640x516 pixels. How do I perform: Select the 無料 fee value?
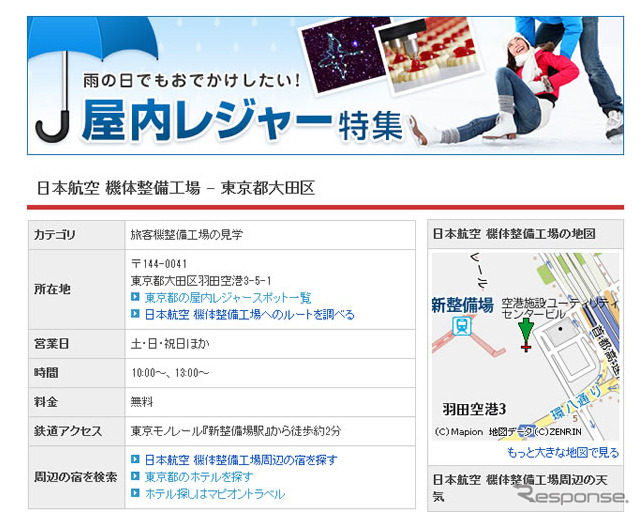click(142, 402)
